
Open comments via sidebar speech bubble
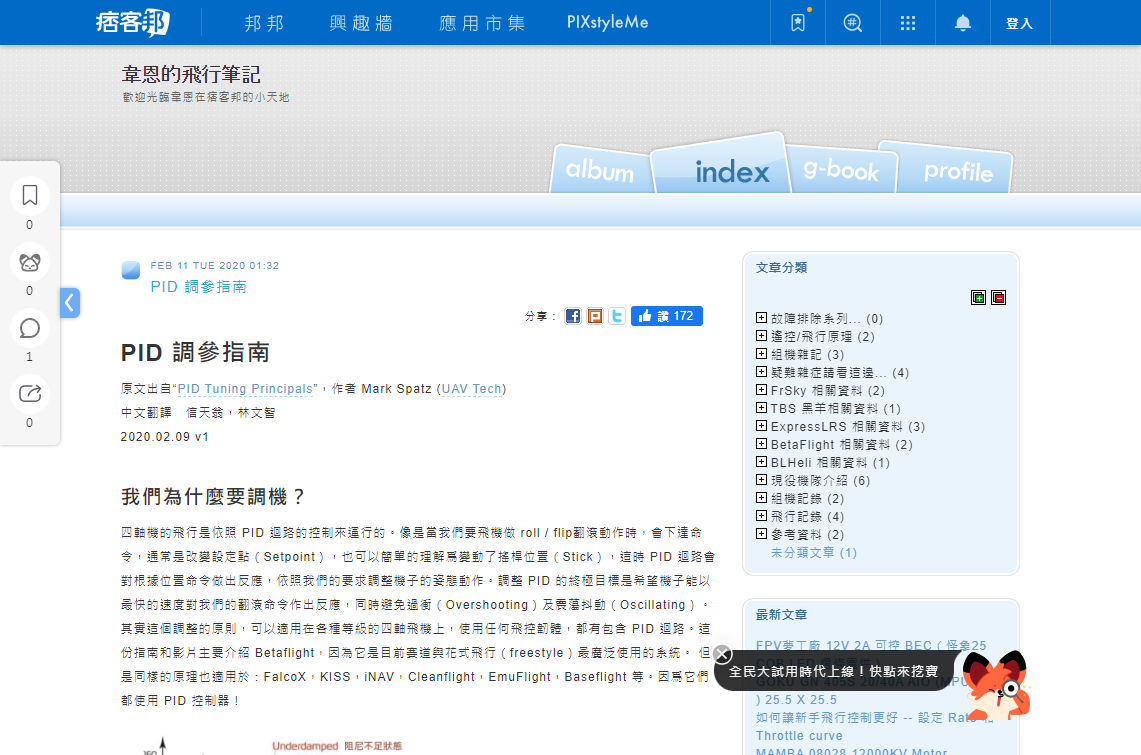coord(30,328)
